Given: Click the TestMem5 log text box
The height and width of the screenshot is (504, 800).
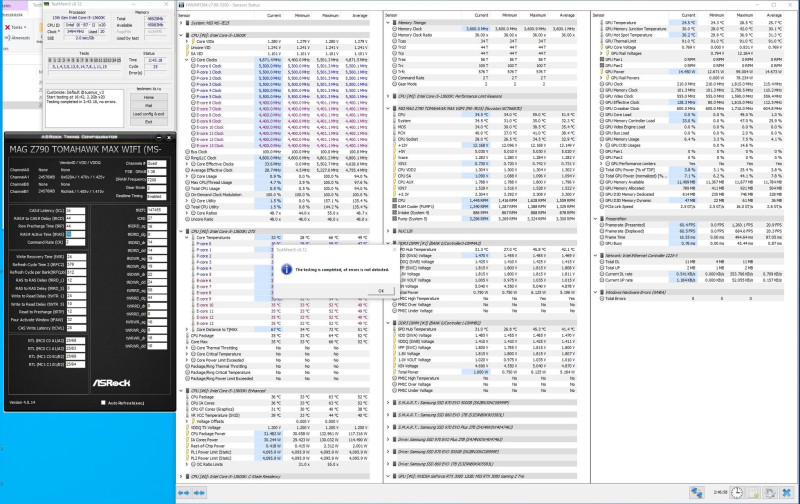Looking at the screenshot, I should pyautogui.click(x=84, y=108).
